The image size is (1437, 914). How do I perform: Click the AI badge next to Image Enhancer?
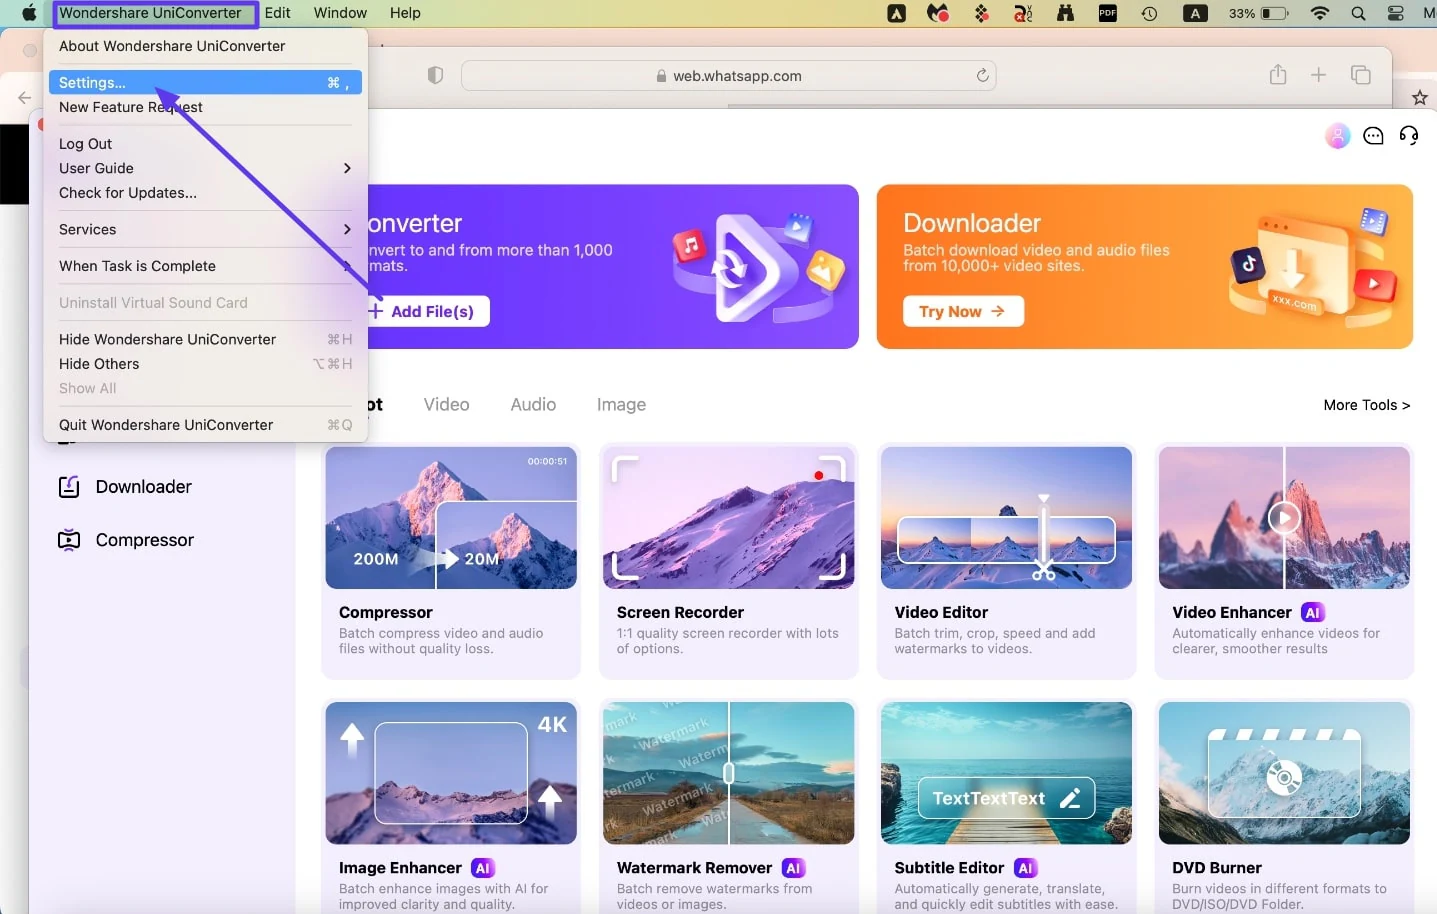(483, 868)
